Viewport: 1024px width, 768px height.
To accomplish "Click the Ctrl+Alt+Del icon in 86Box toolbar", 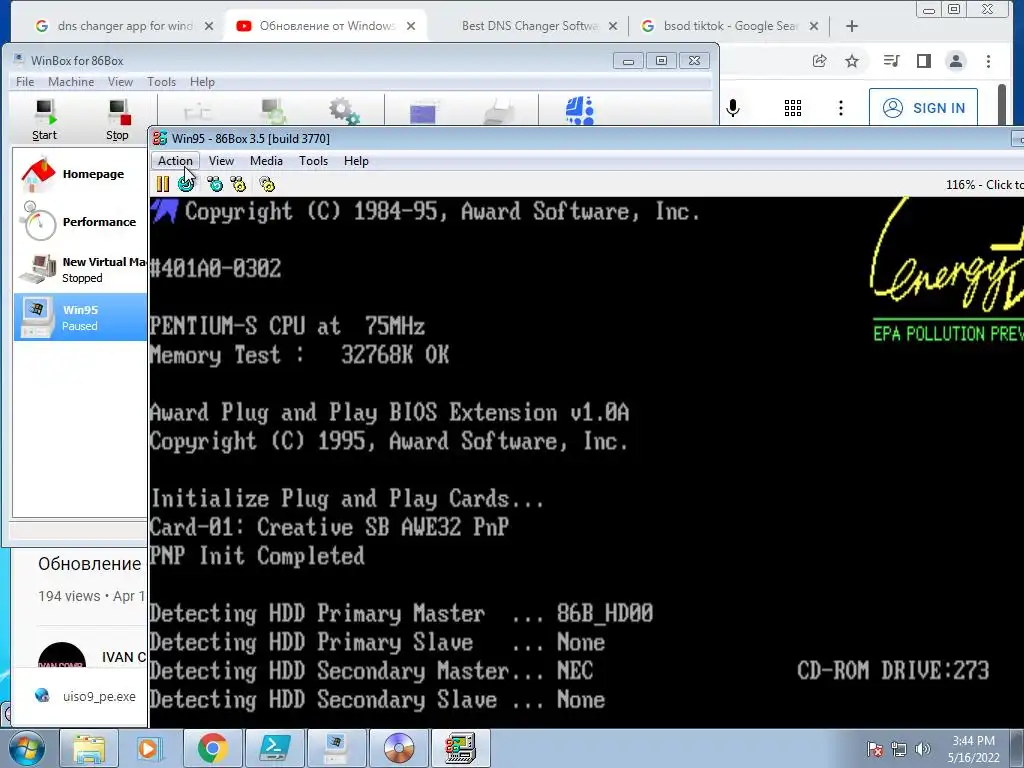I will (215, 184).
